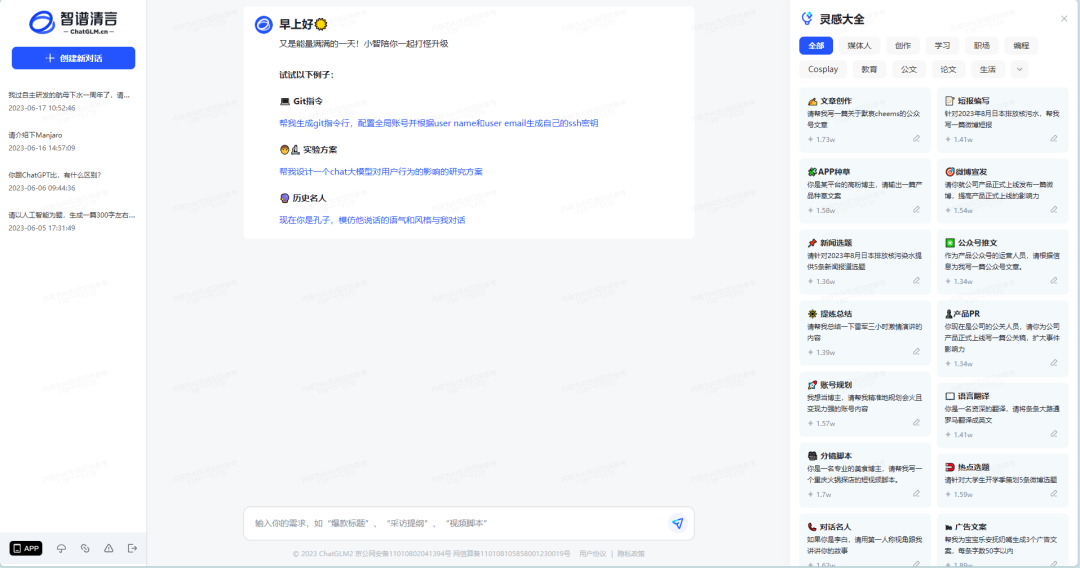Select the 全部 category tab
The height and width of the screenshot is (568, 1080).
click(816, 45)
